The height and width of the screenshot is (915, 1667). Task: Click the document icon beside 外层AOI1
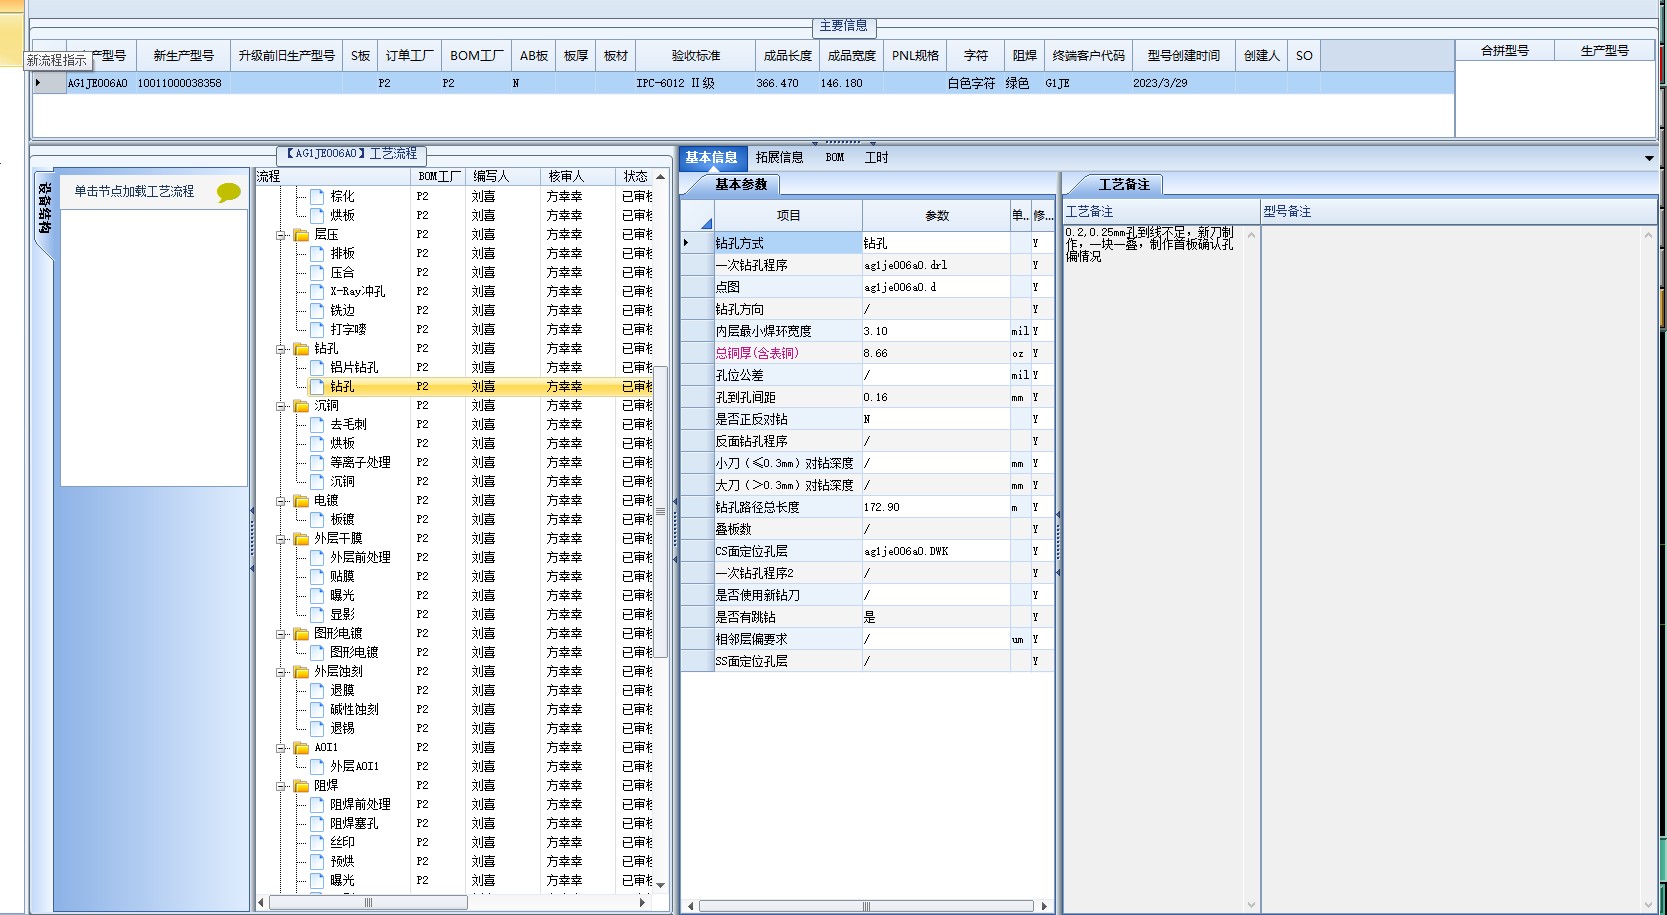pos(317,767)
